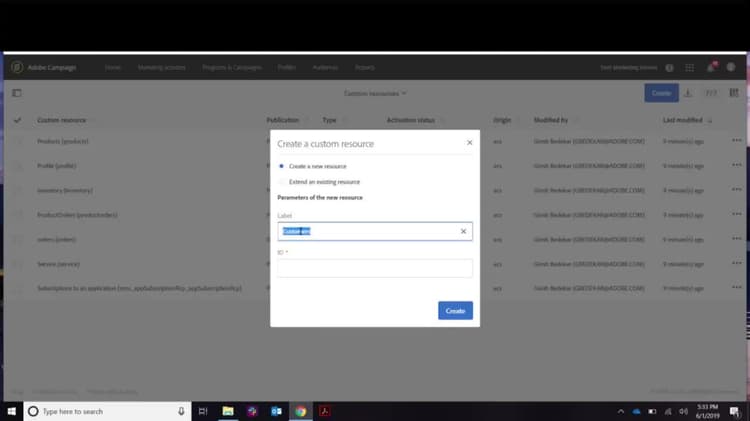Open the Audiences menu

(x=325, y=67)
